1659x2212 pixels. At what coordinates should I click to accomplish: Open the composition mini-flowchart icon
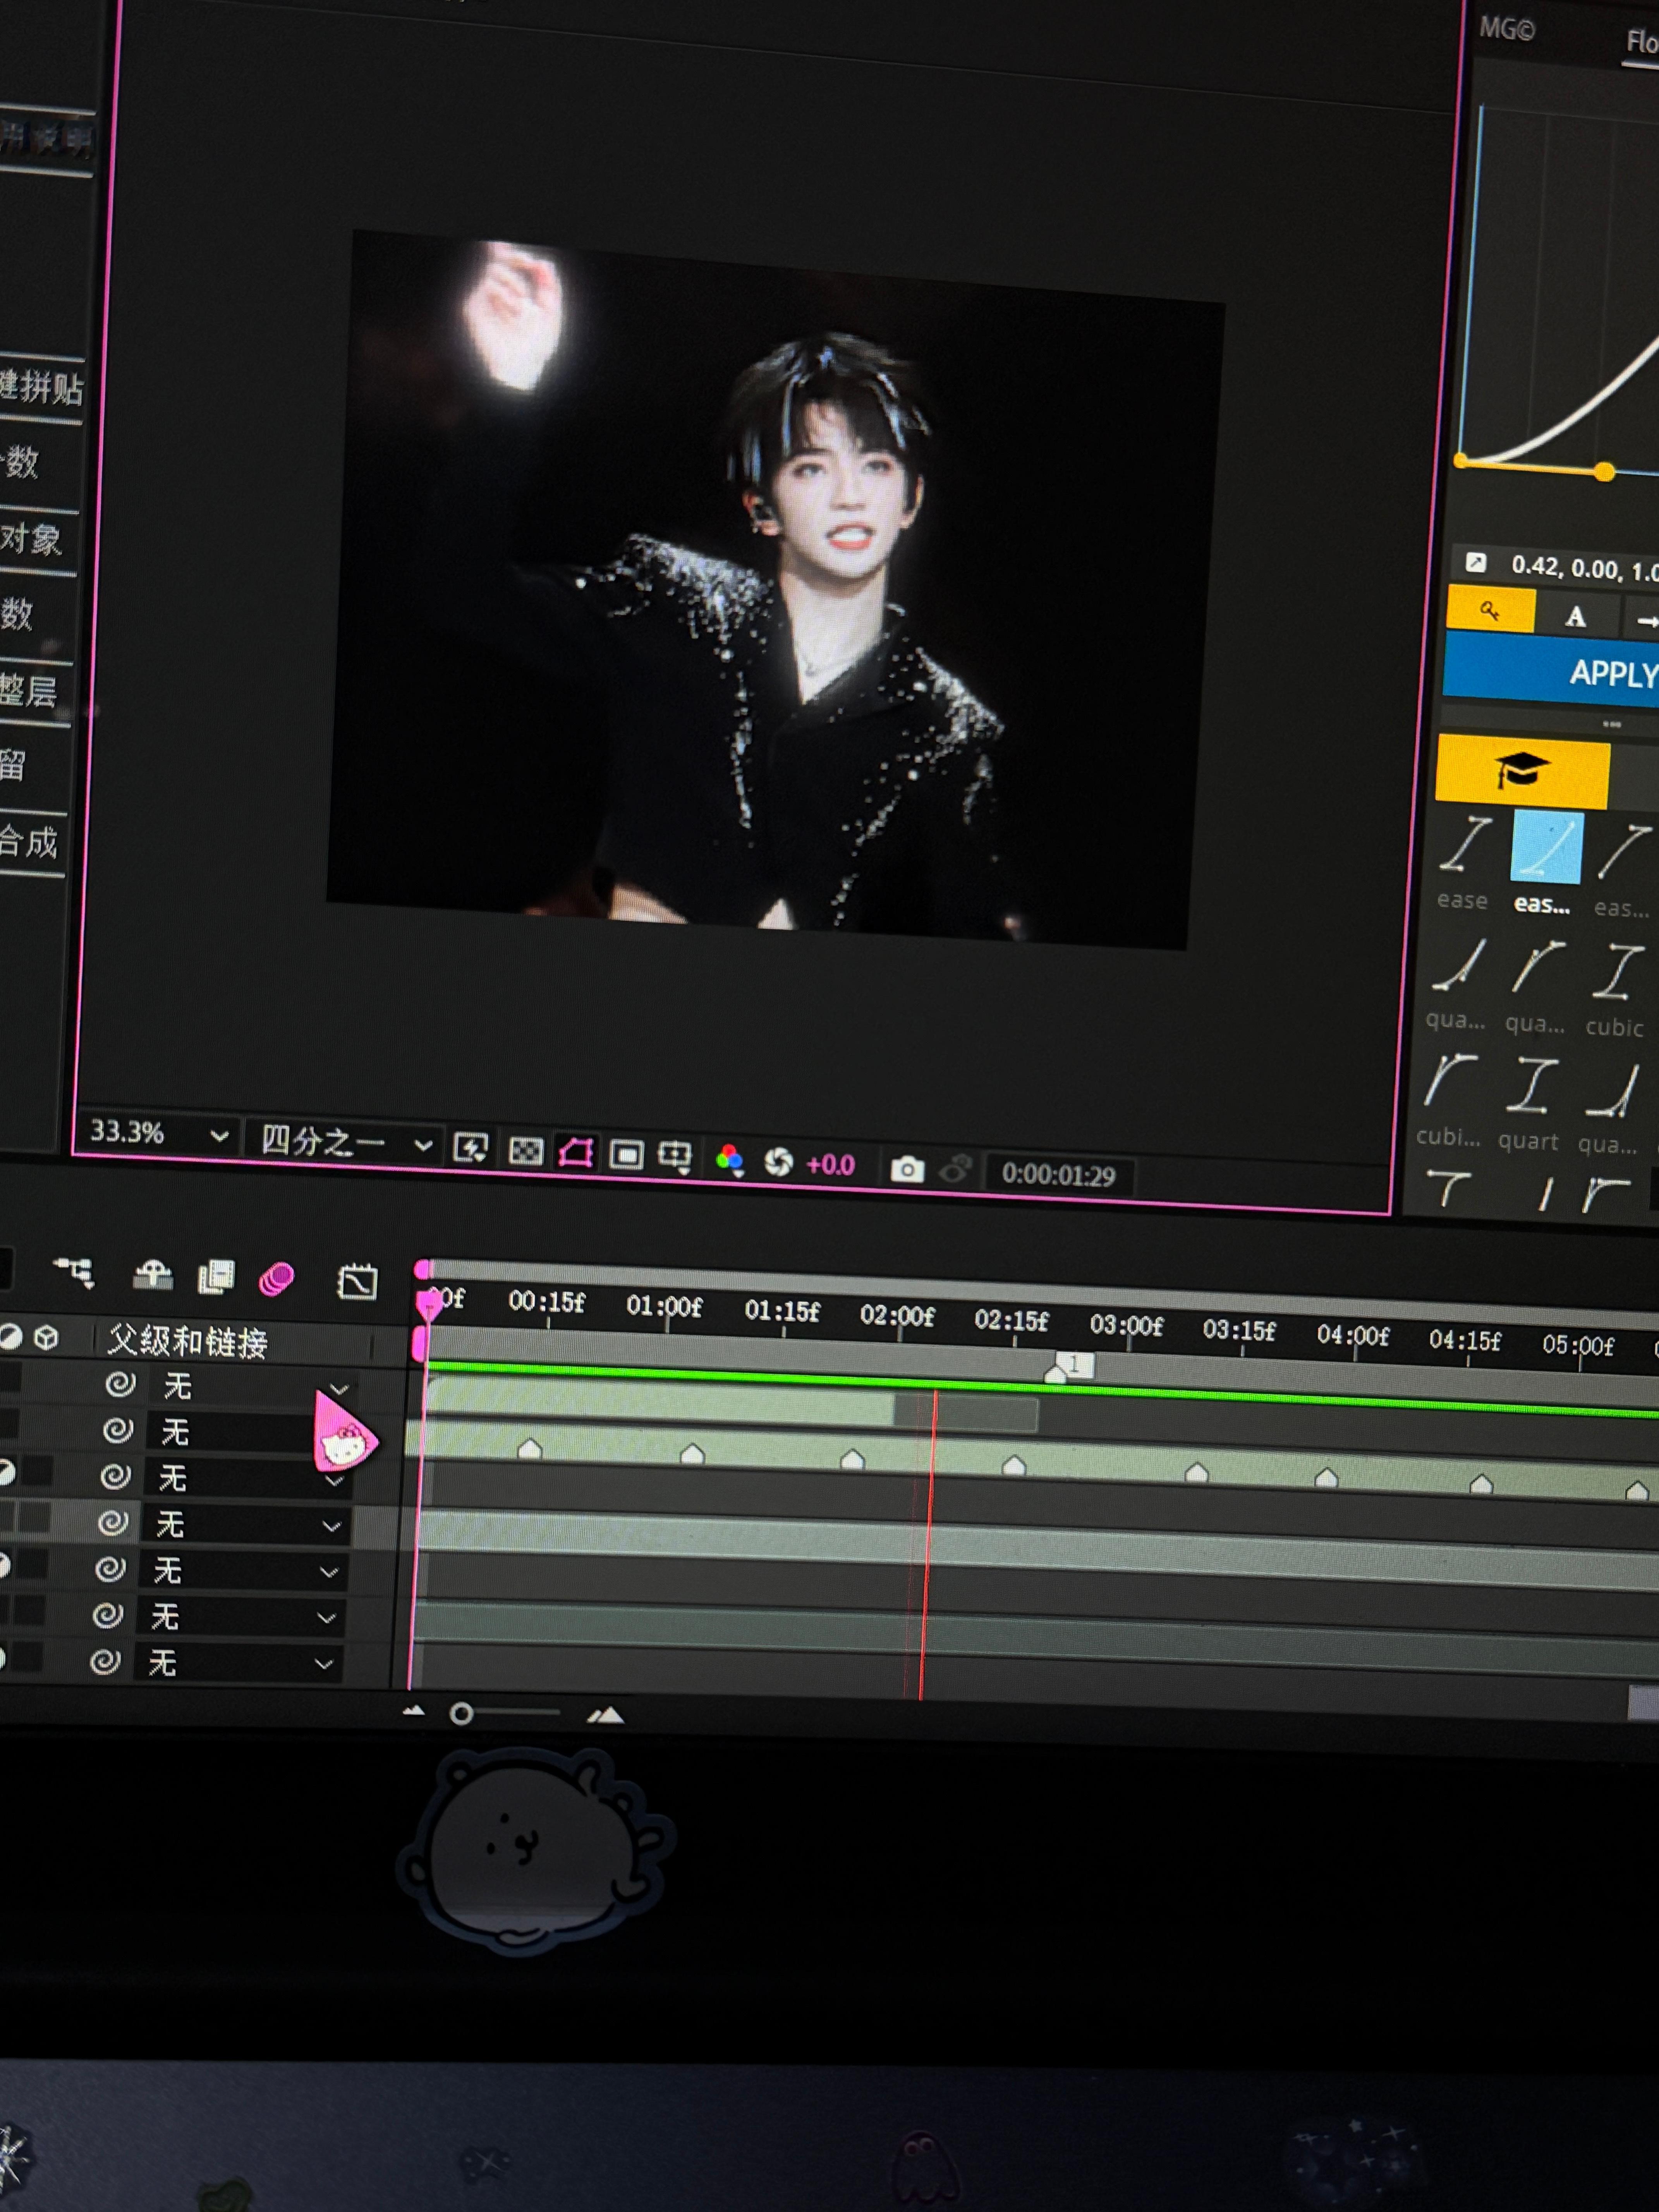[x=75, y=1272]
